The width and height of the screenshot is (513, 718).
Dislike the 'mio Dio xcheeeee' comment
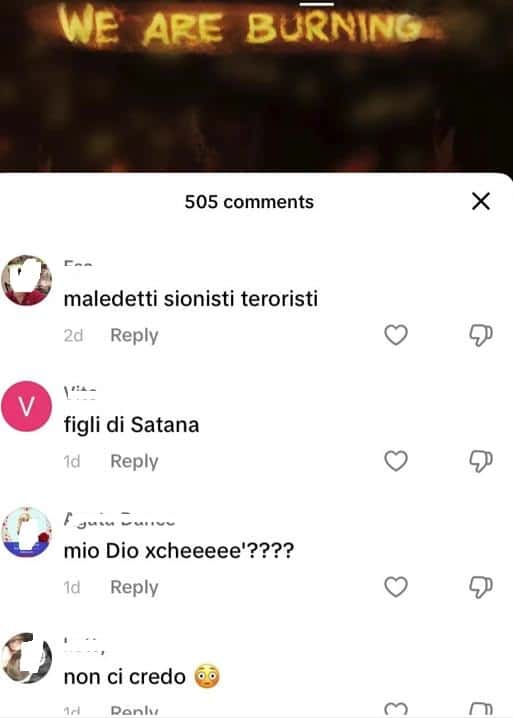tap(481, 587)
